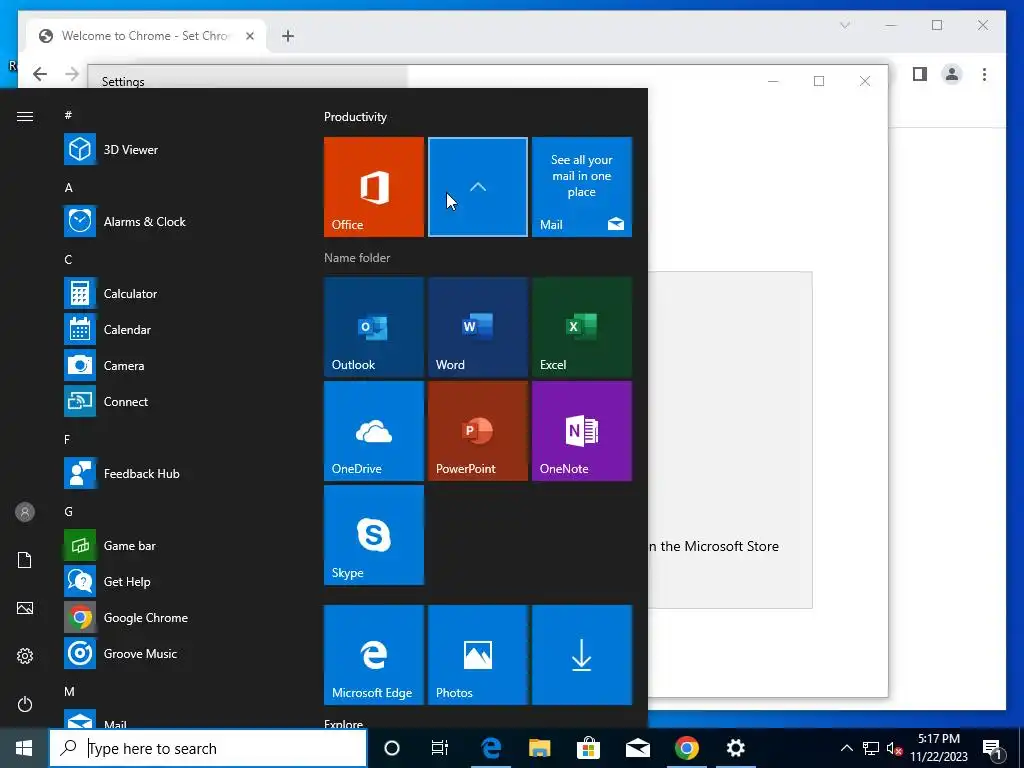The height and width of the screenshot is (768, 1024).
Task: Open File Explorer from the taskbar
Action: (539, 748)
